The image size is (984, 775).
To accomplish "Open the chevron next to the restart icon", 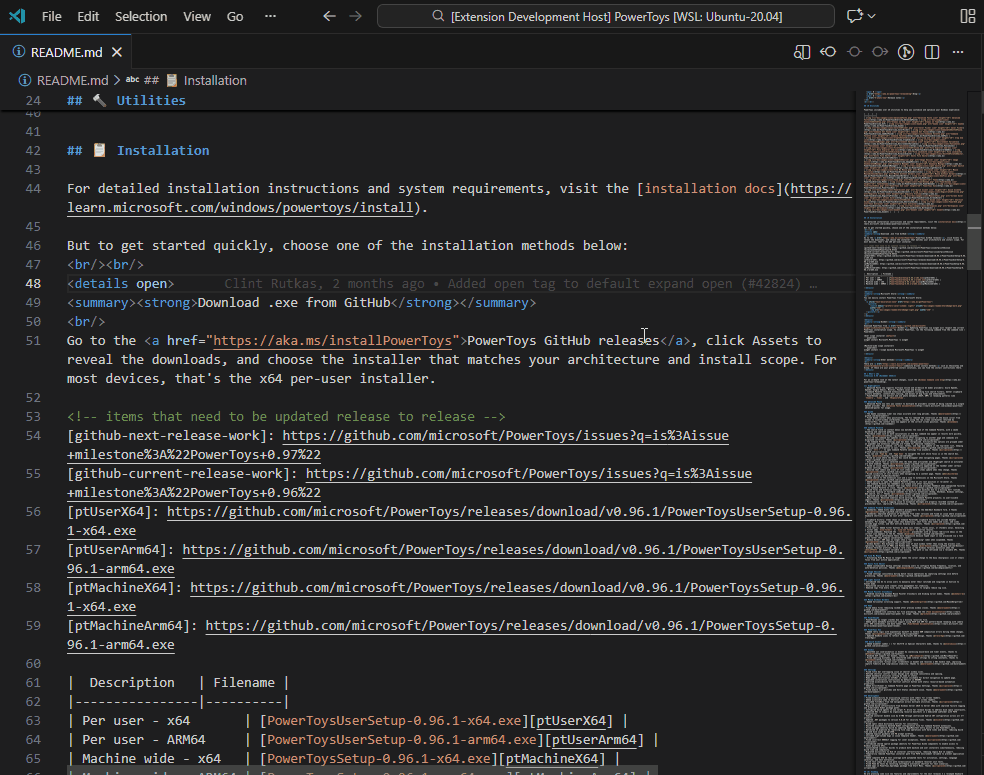I will 870,16.
